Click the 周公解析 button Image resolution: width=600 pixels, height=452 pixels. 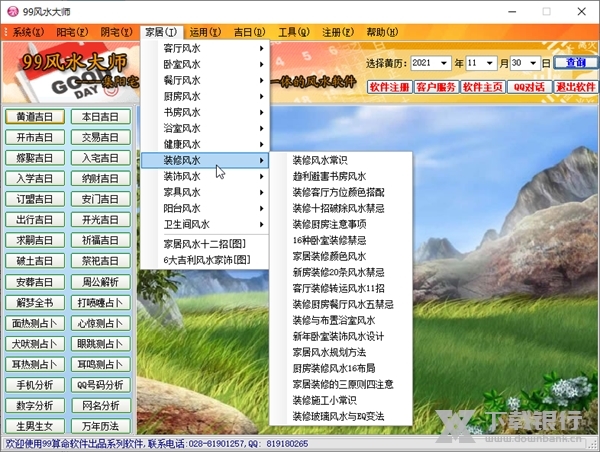point(101,282)
